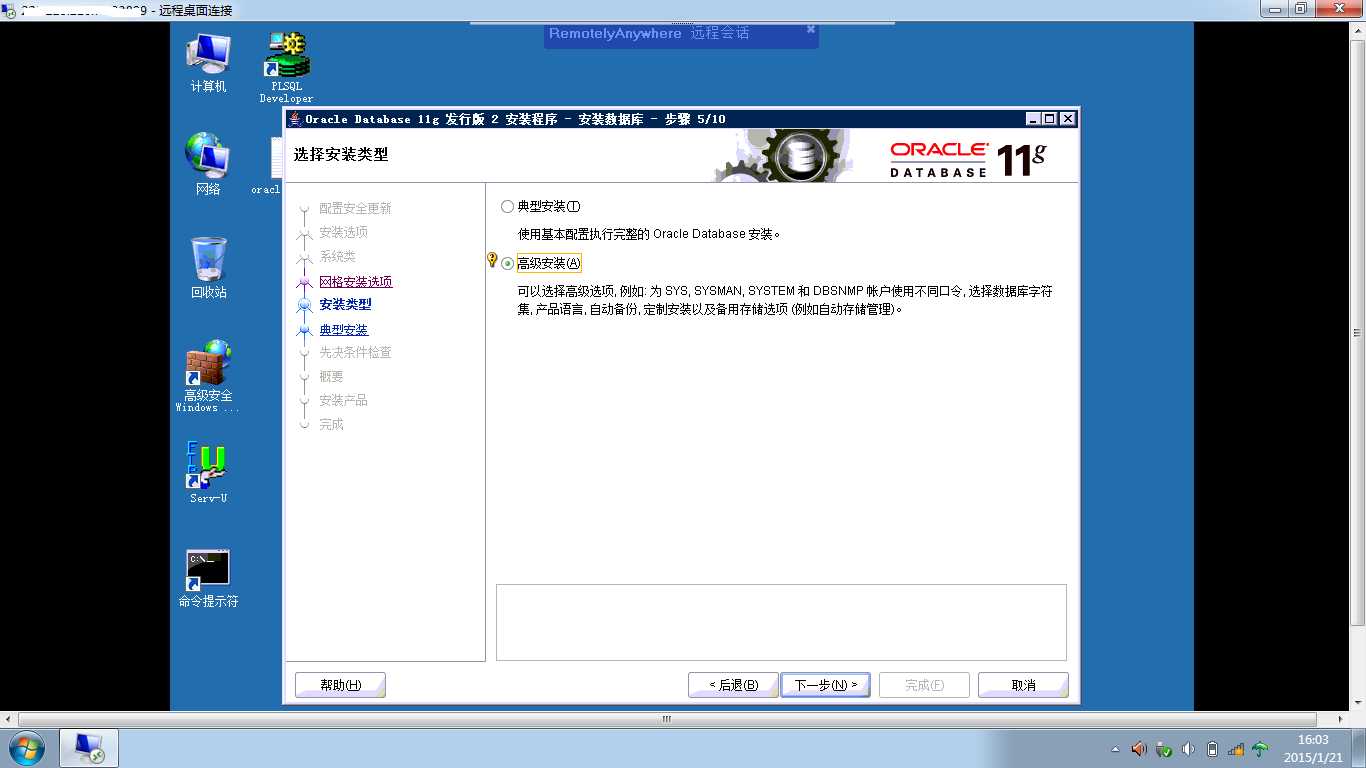The image size is (1366, 768).
Task: Click the 后退(B) back button
Action: (x=733, y=685)
